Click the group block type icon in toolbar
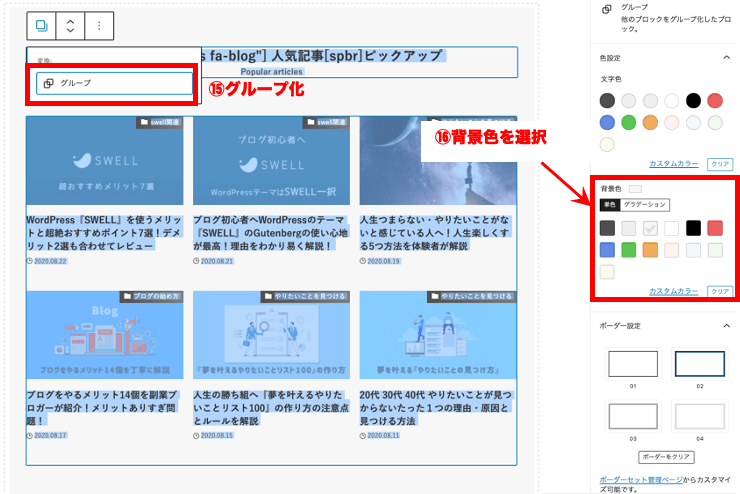 click(x=42, y=25)
